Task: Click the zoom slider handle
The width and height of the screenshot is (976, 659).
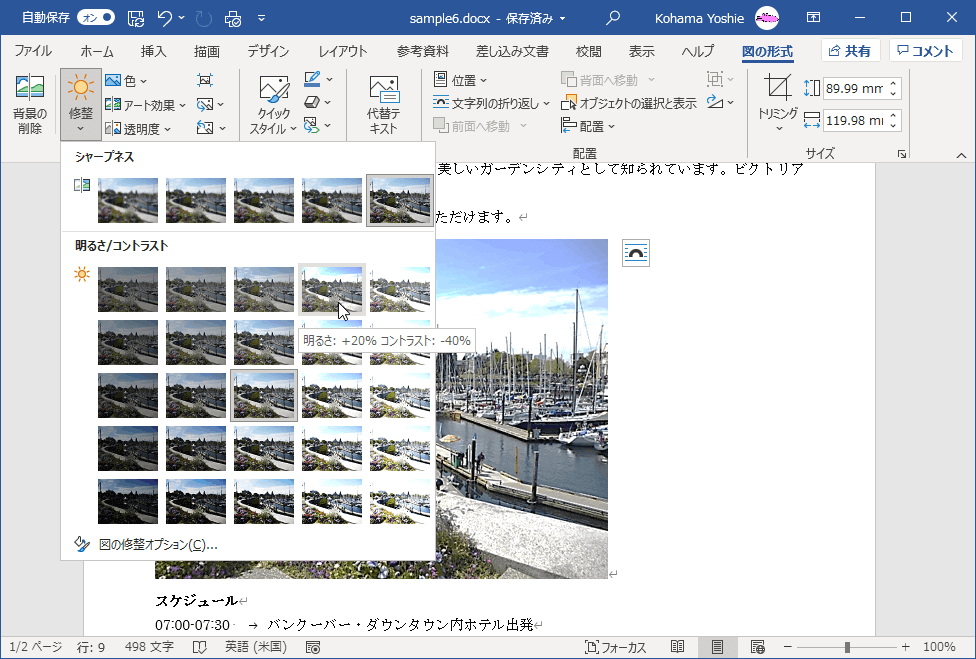Action: tap(847, 647)
